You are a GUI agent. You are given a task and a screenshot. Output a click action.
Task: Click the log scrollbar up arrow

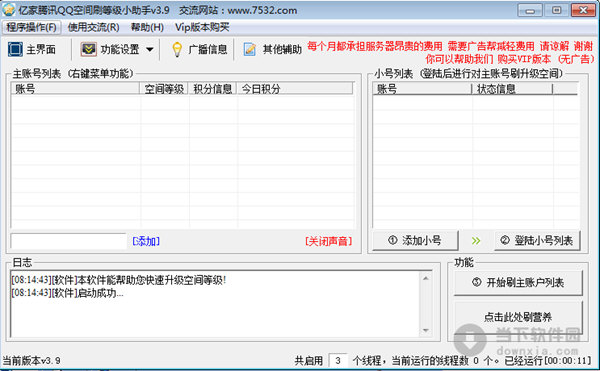click(x=426, y=278)
